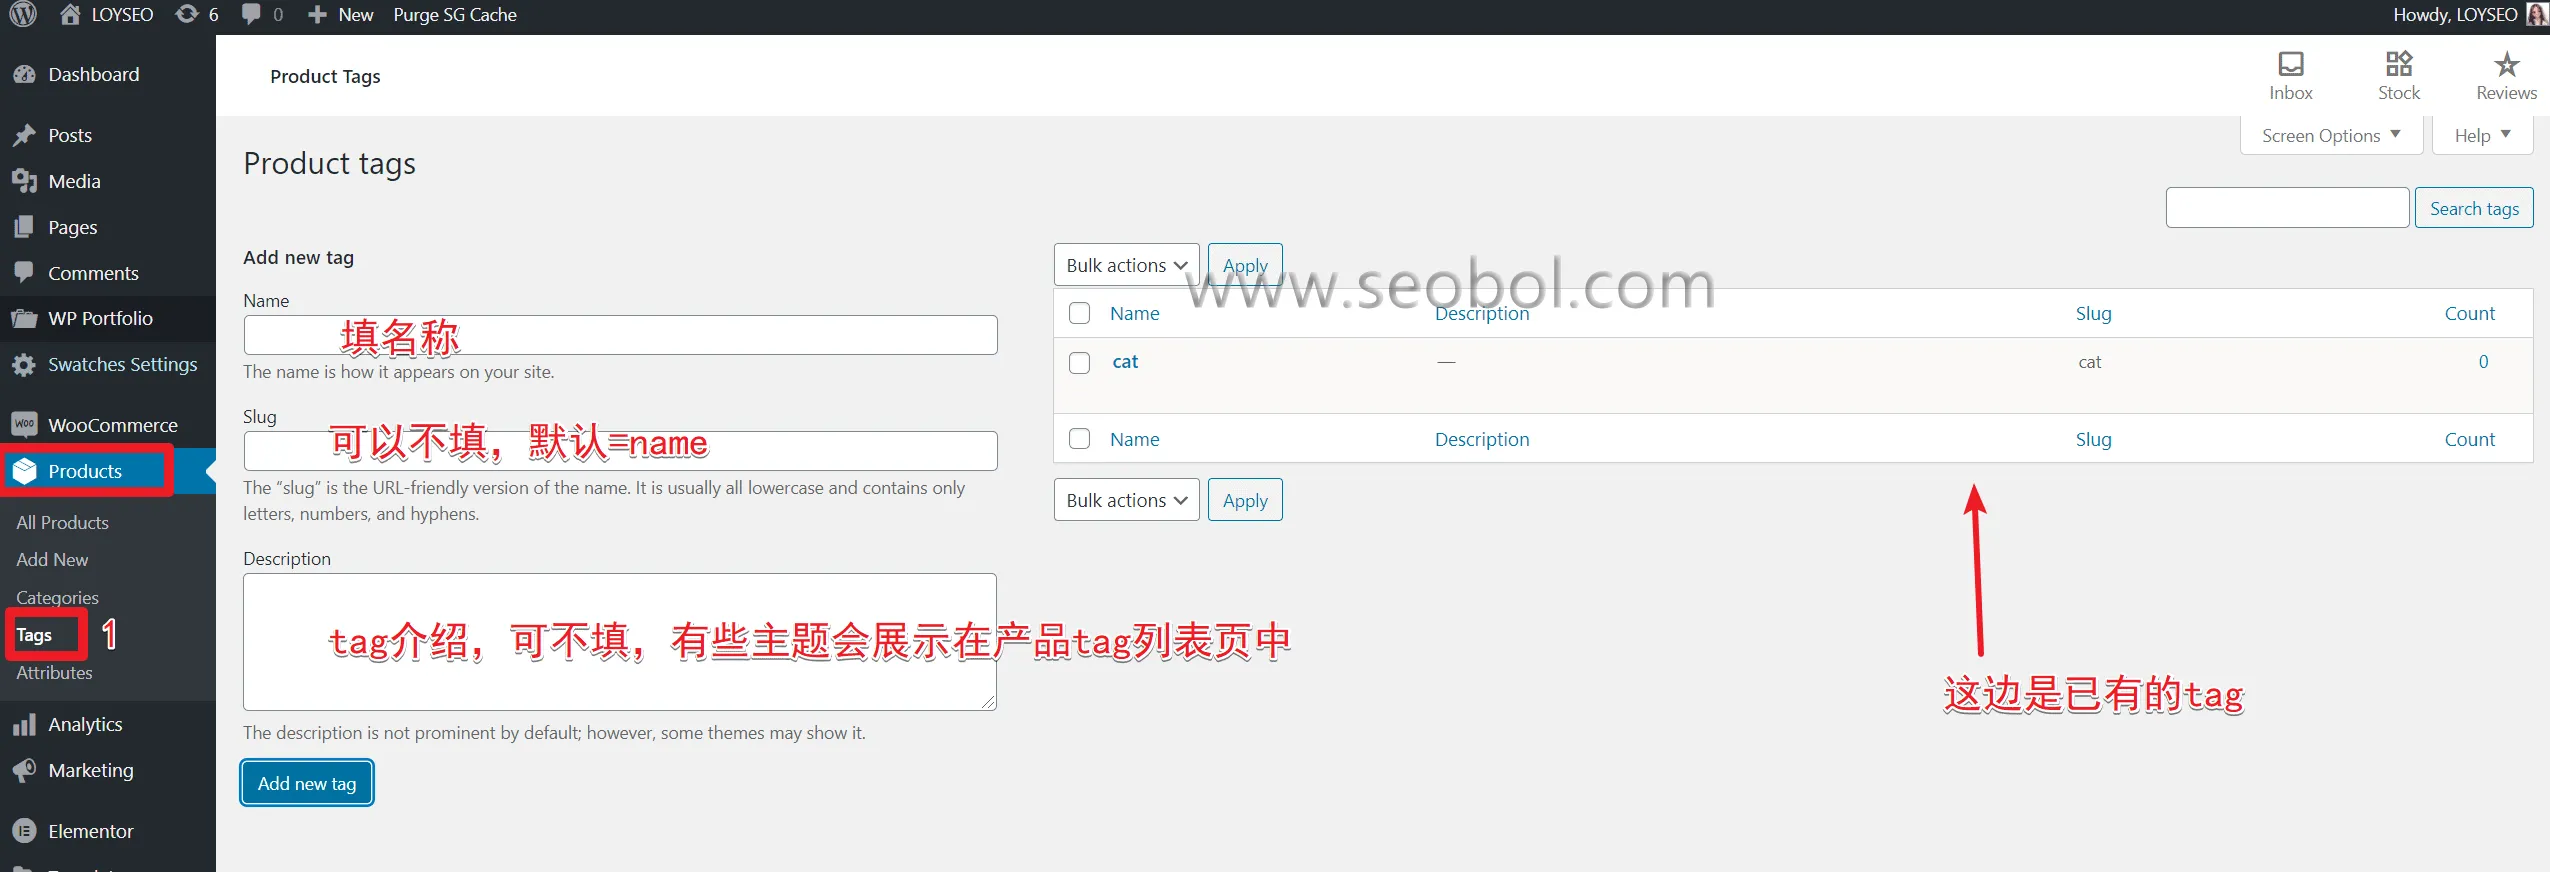Click the Marketing megaphone icon

pos(24,770)
